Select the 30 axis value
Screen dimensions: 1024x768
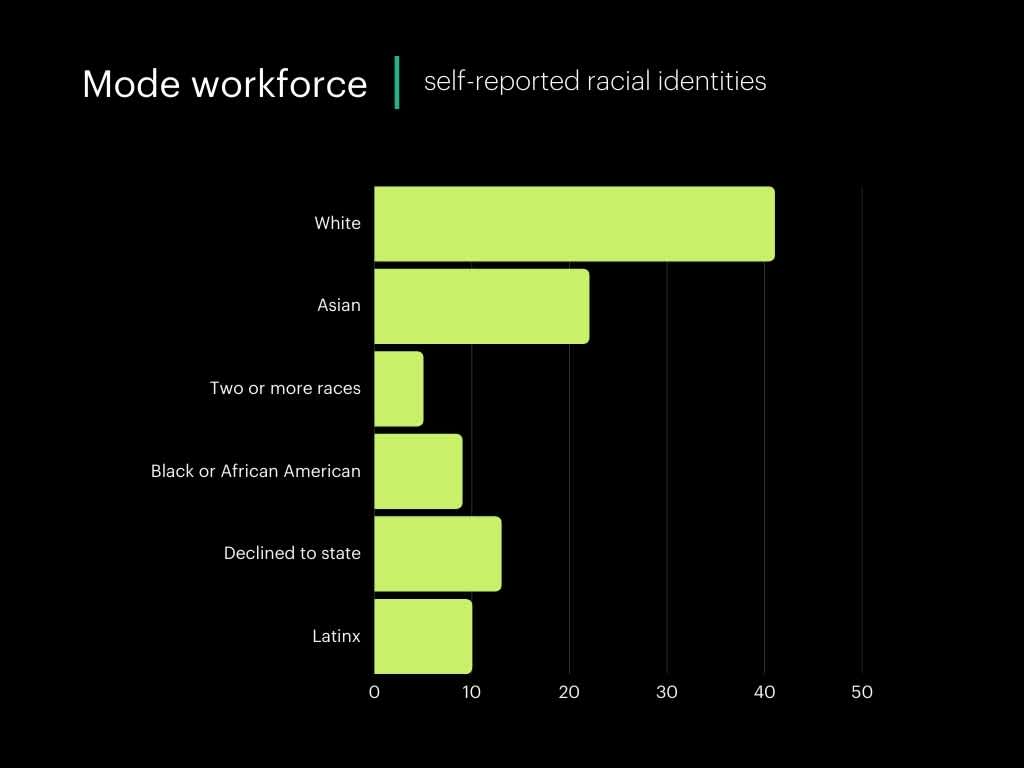666,690
